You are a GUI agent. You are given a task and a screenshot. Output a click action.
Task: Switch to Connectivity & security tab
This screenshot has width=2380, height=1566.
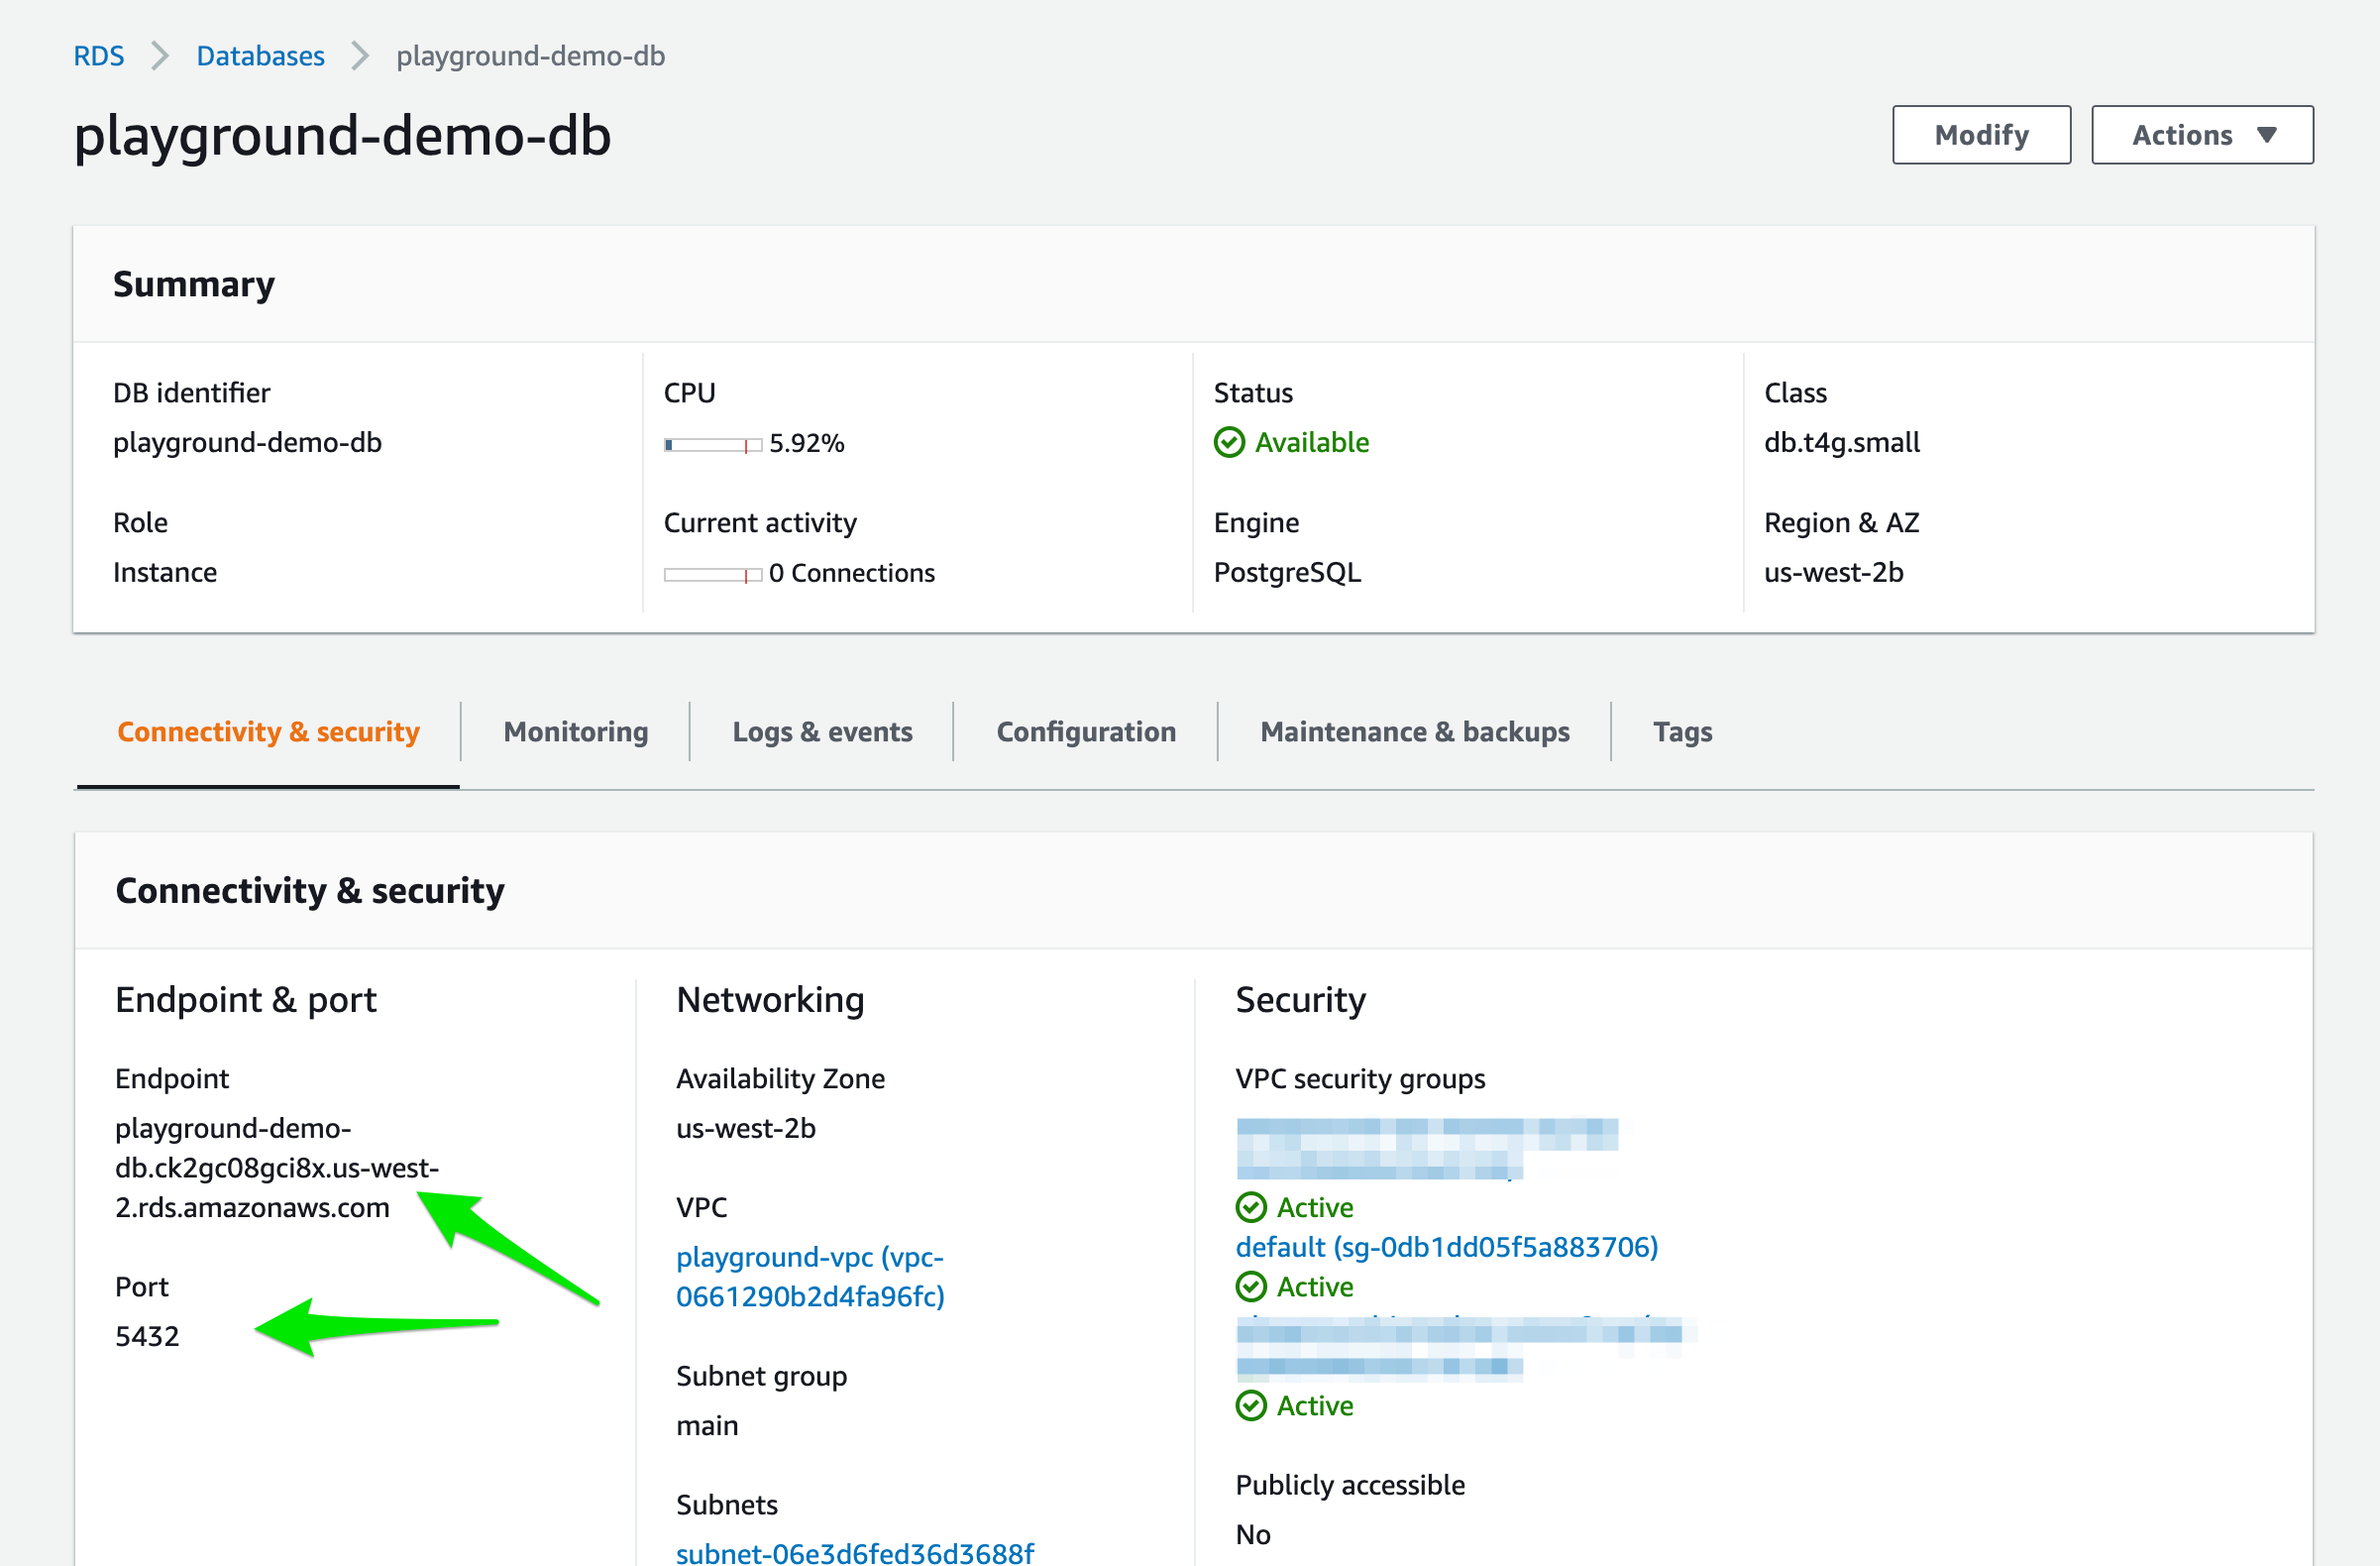(x=268, y=732)
